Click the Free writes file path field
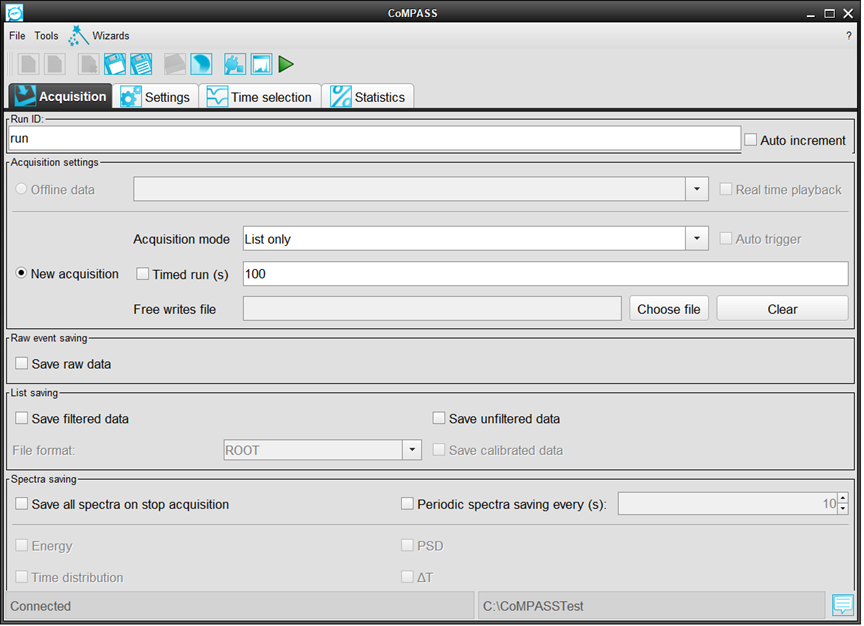 click(432, 309)
